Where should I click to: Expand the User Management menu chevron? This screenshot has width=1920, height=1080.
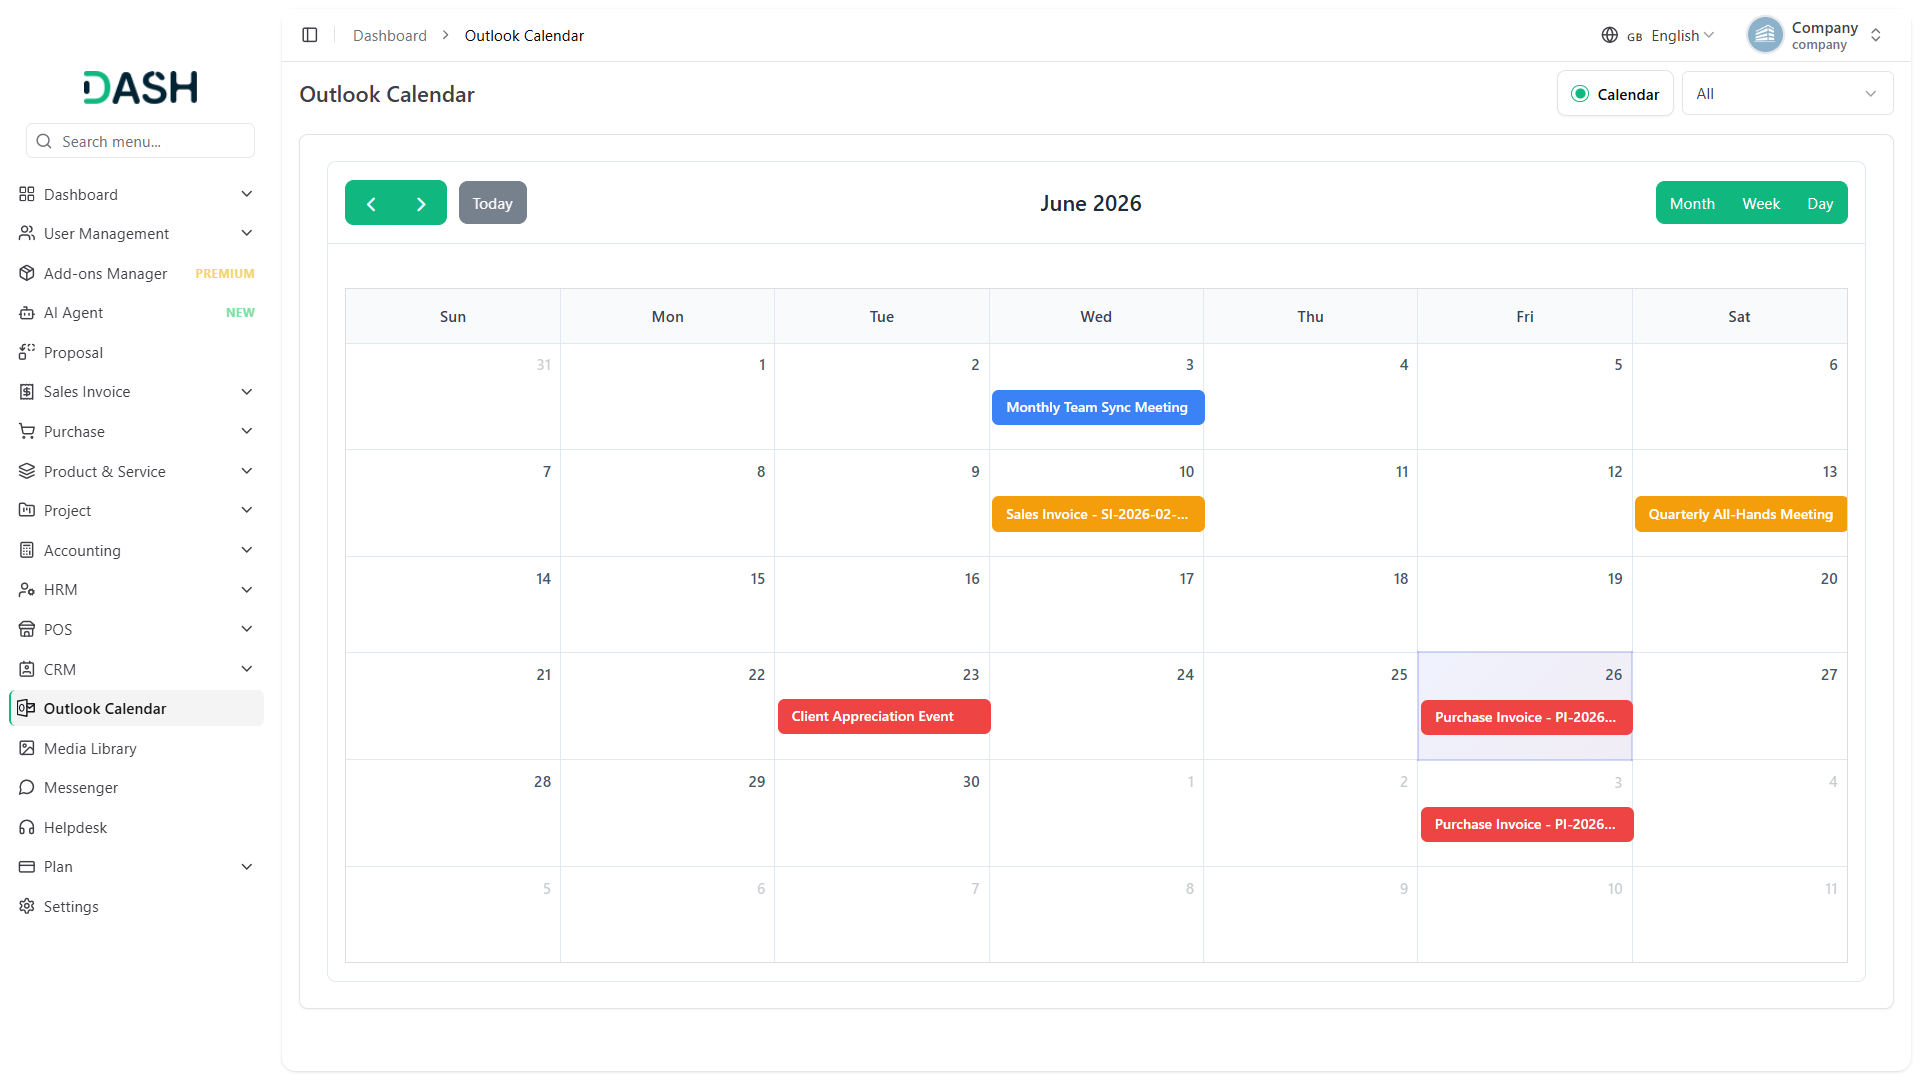point(247,233)
